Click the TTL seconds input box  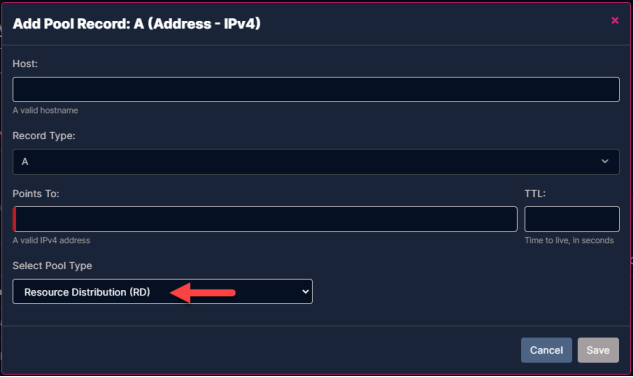coord(572,219)
